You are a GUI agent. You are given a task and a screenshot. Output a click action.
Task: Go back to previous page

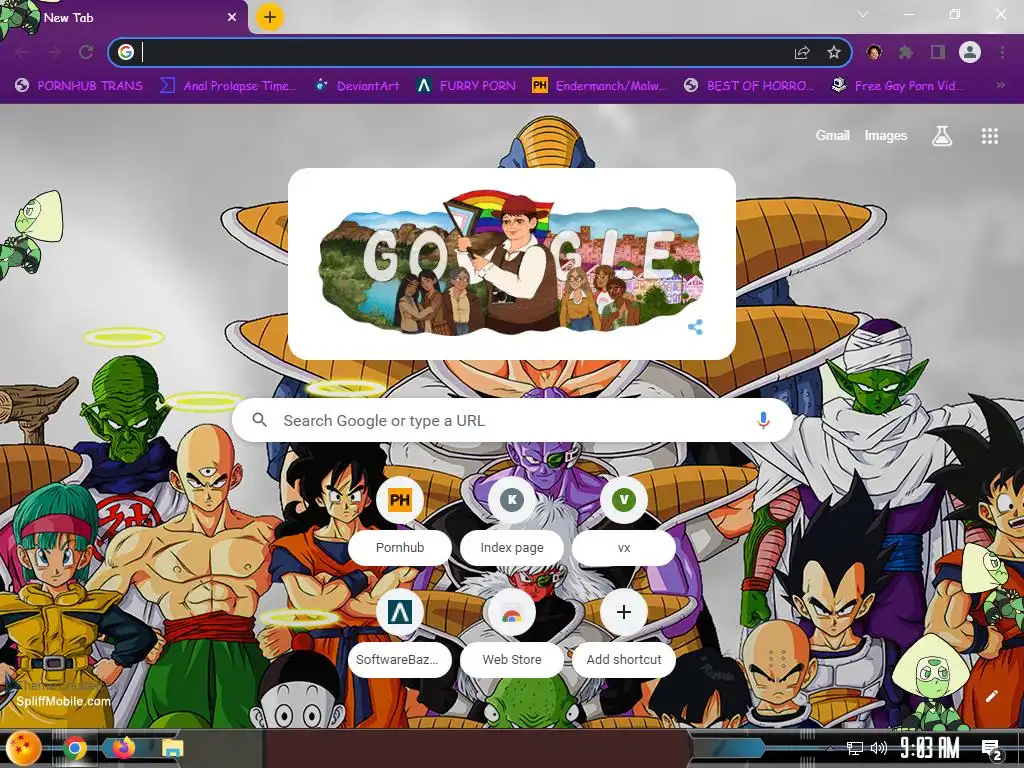click(22, 52)
